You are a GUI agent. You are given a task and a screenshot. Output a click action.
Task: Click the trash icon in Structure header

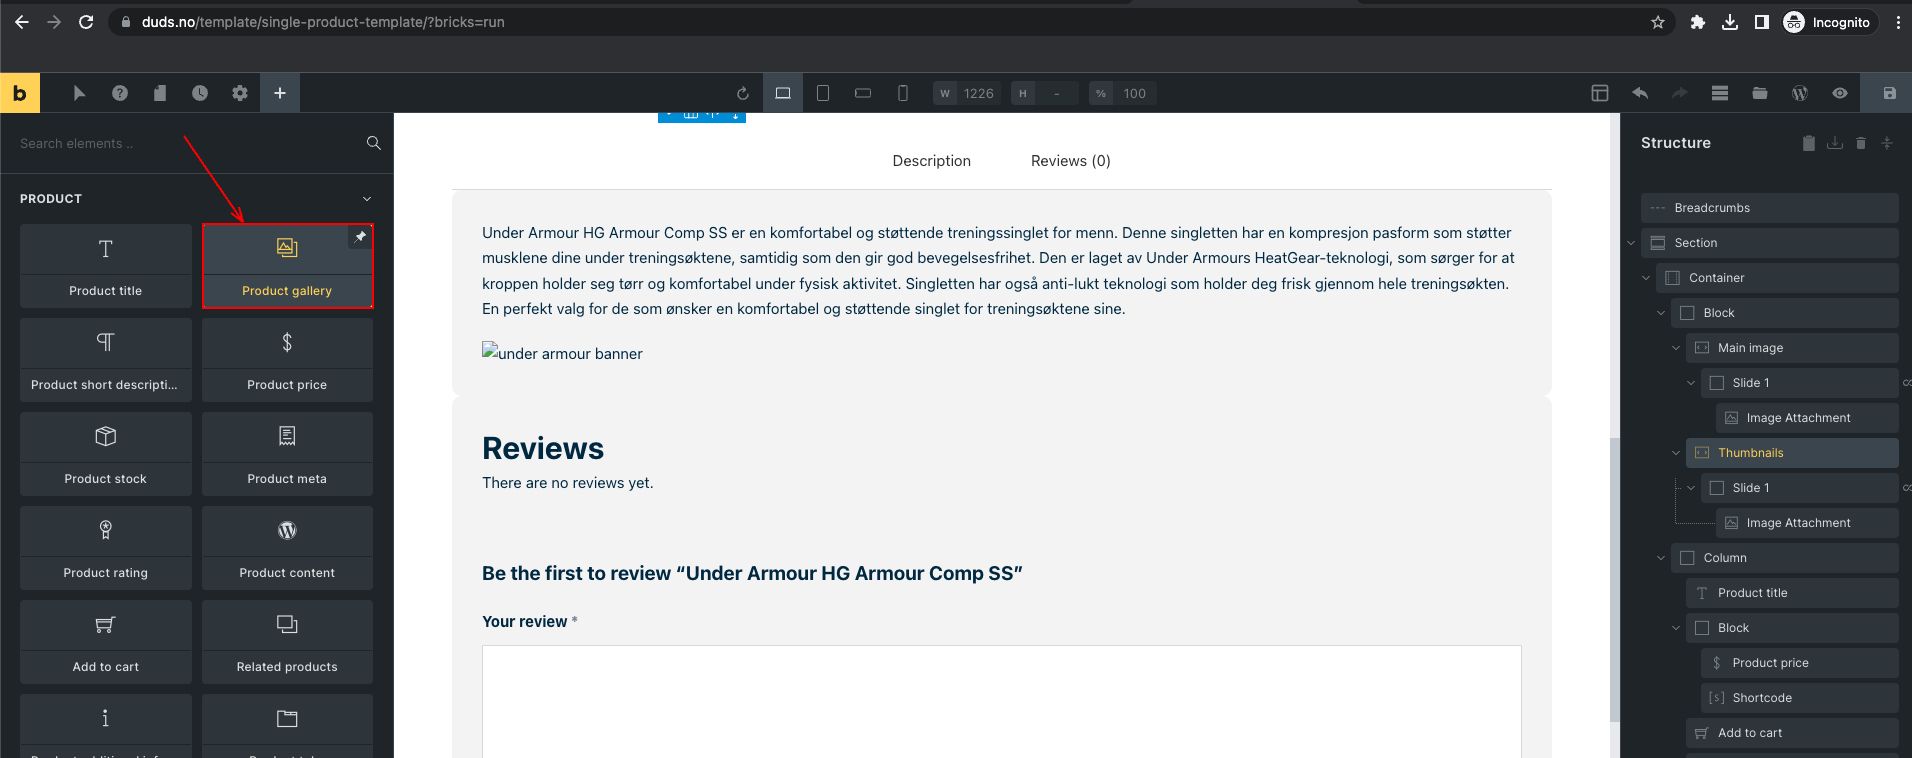1861,143
